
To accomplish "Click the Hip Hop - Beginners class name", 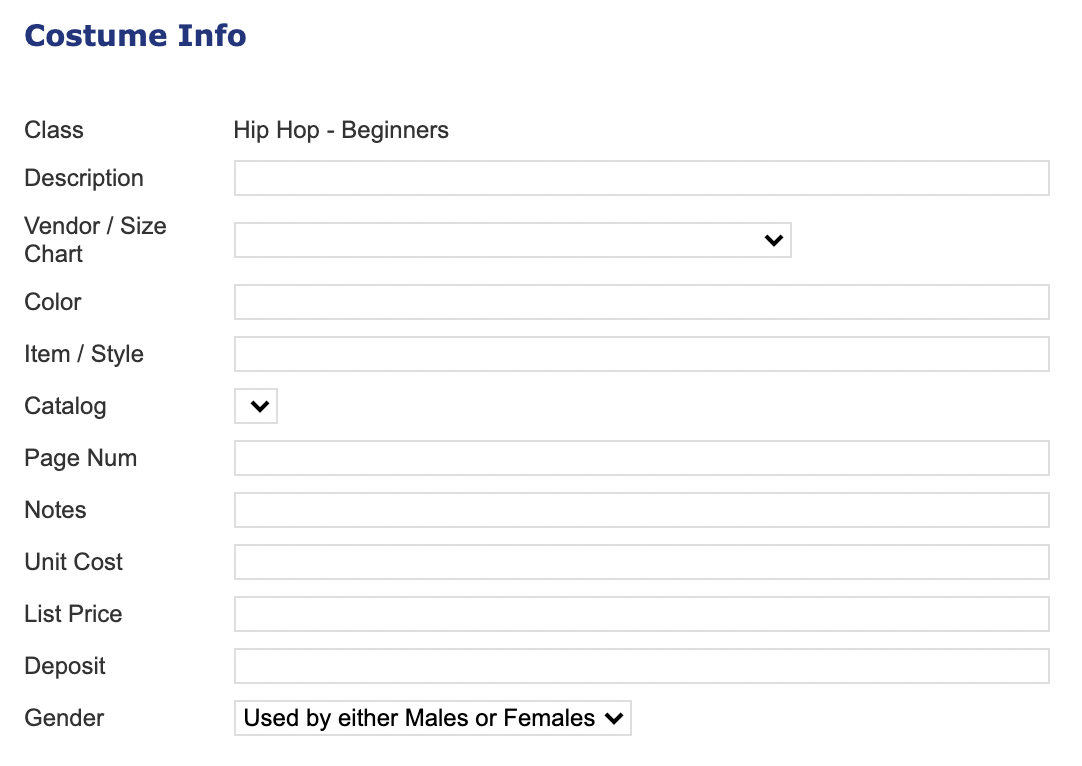I will coord(341,130).
